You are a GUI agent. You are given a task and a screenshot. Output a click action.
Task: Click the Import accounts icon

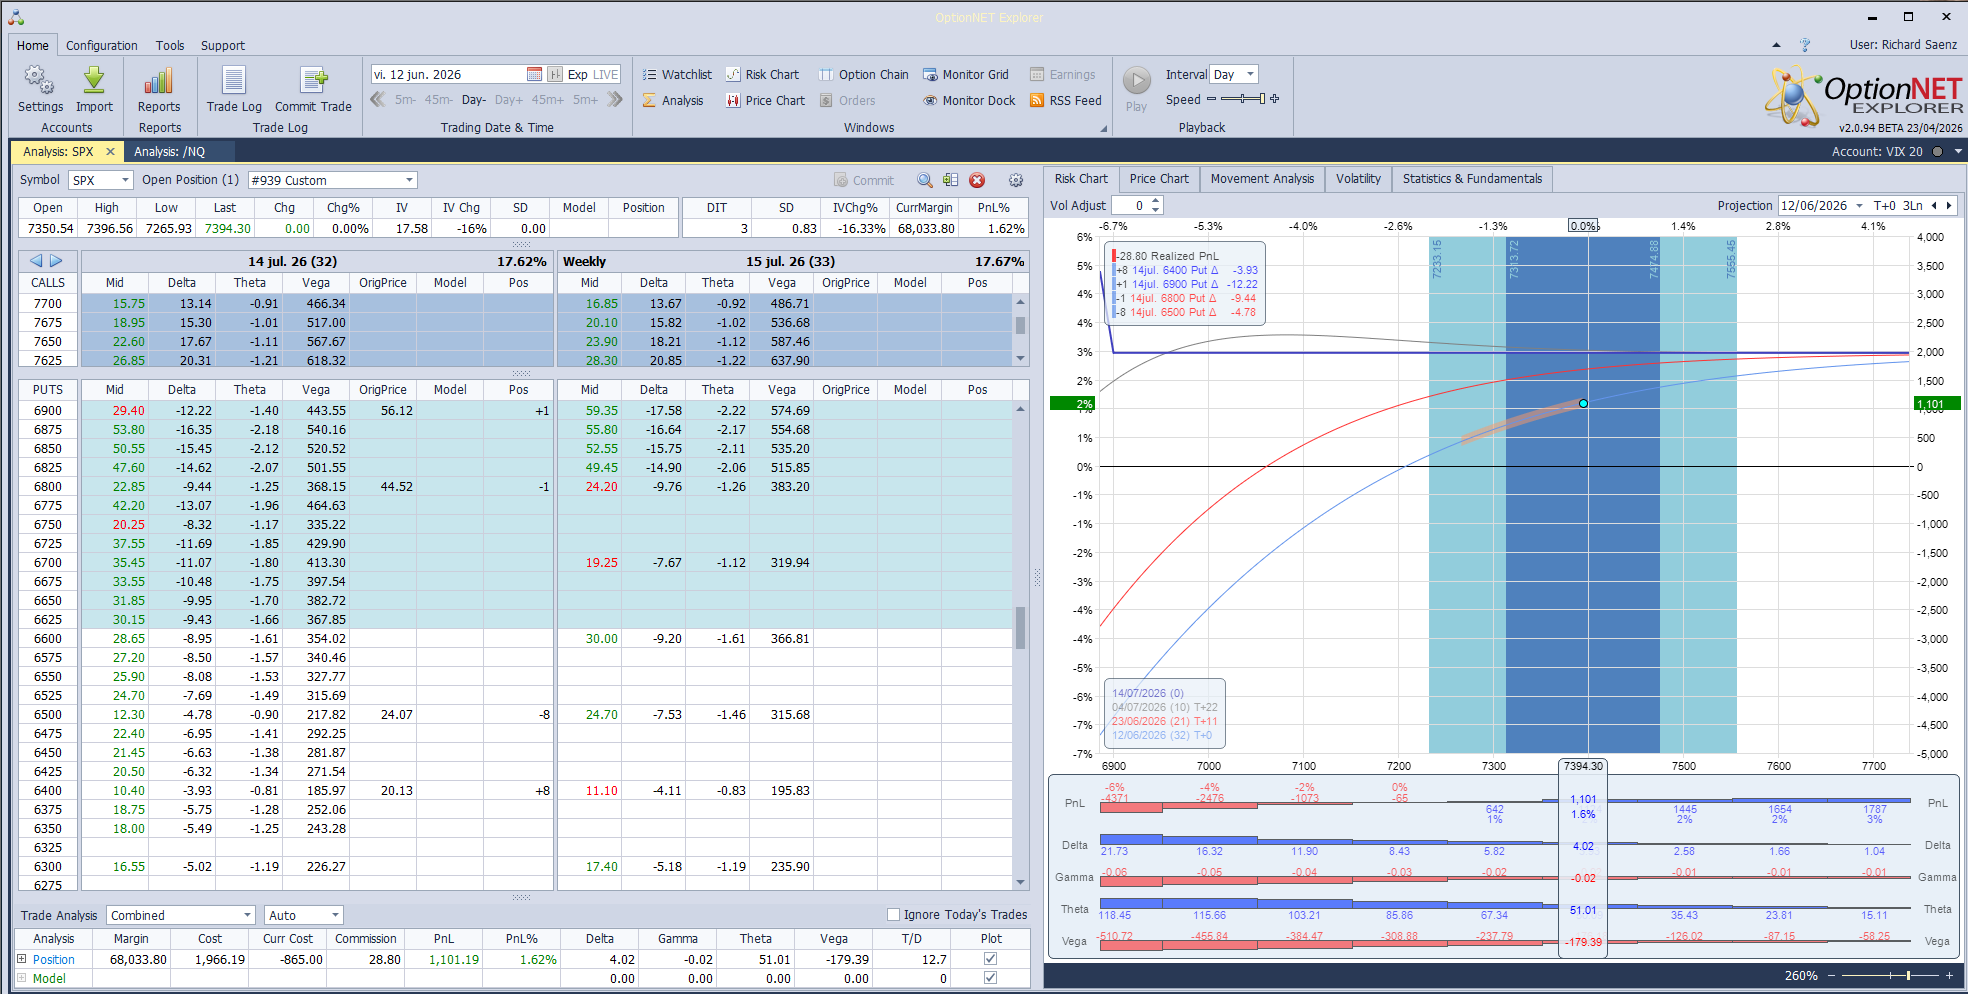pyautogui.click(x=94, y=88)
